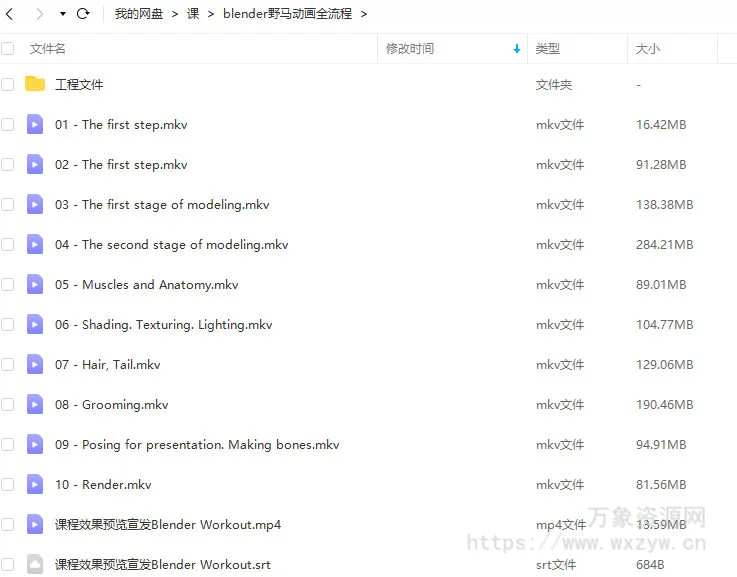The height and width of the screenshot is (577, 737).
Task: Check the box for 05 - Muscles and Anatomy.mkv
Action: click(8, 285)
